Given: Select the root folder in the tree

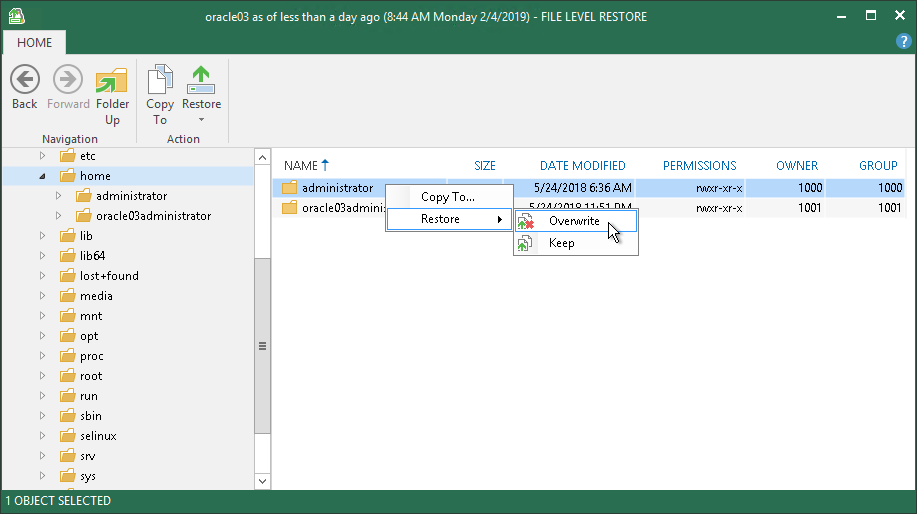Looking at the screenshot, I should tap(91, 376).
